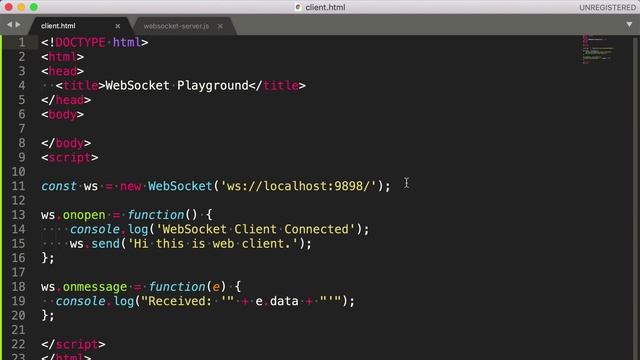This screenshot has height=360, width=640.
Task: Close the websocket-server.js tab
Action: [220, 26]
